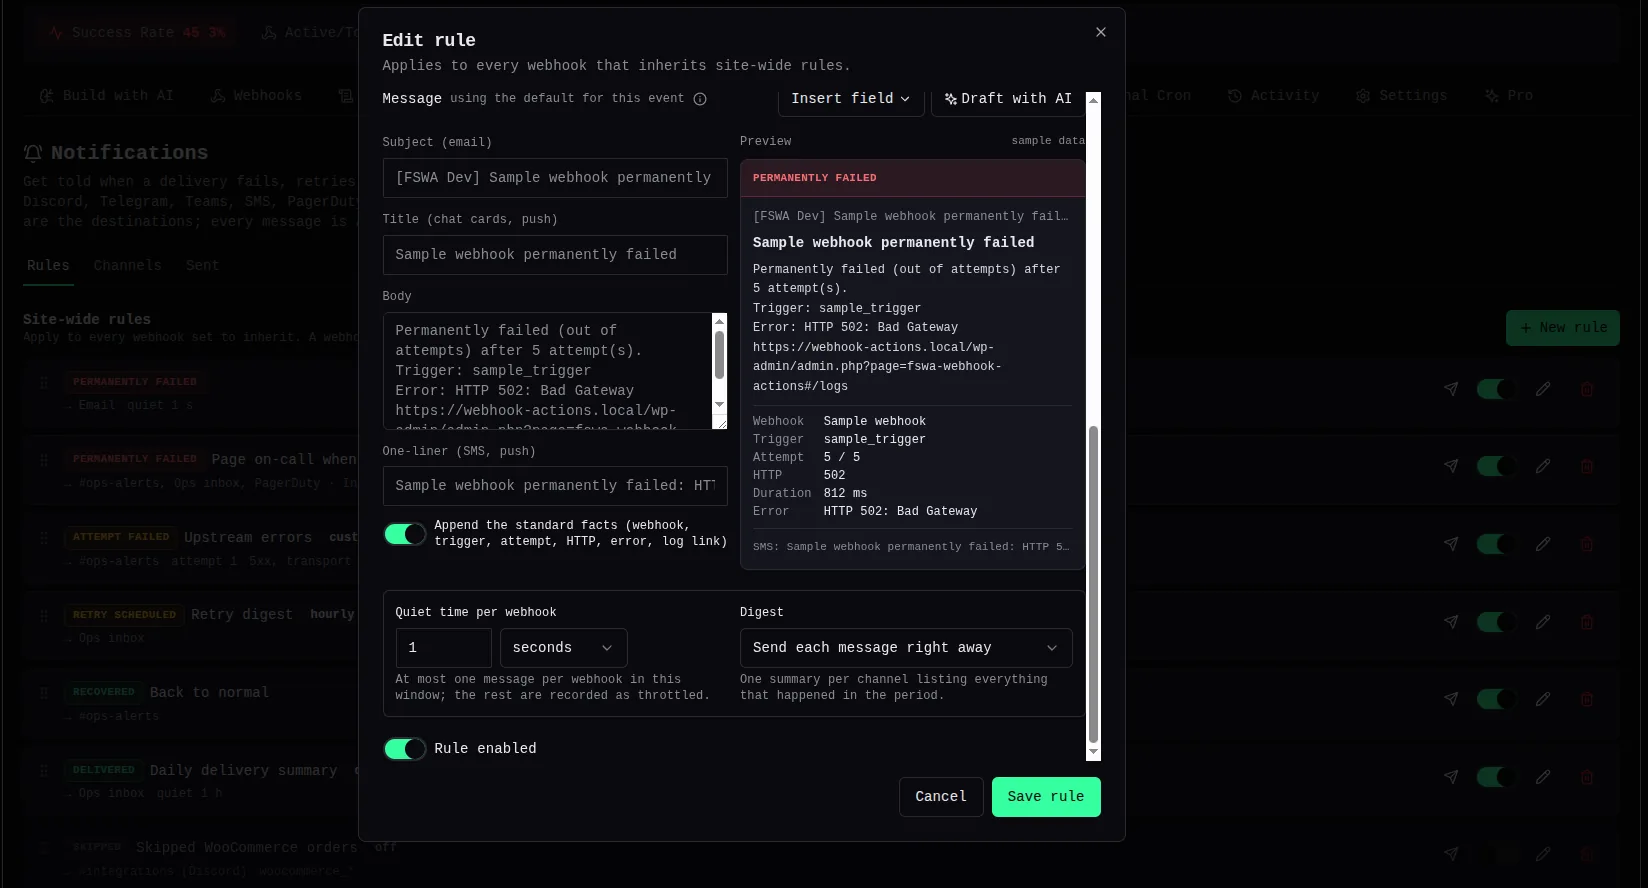Delete the Daily delivery summary rule
The height and width of the screenshot is (888, 1648).
1587,777
